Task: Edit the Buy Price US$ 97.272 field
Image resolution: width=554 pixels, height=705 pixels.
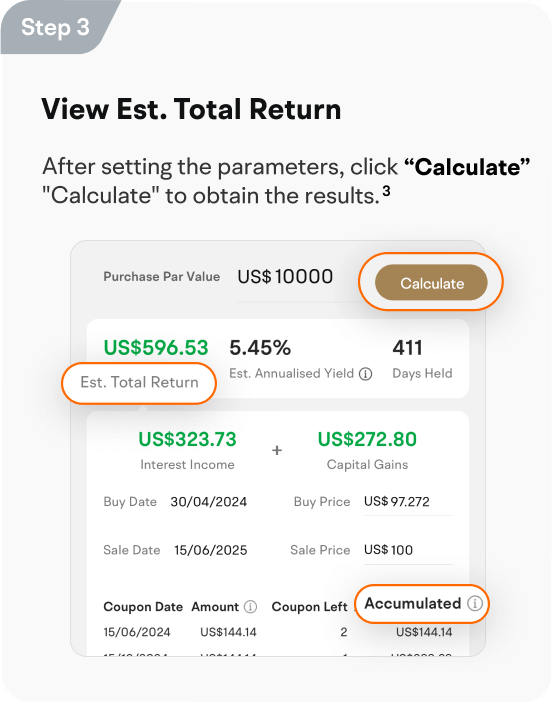Action: click(408, 502)
